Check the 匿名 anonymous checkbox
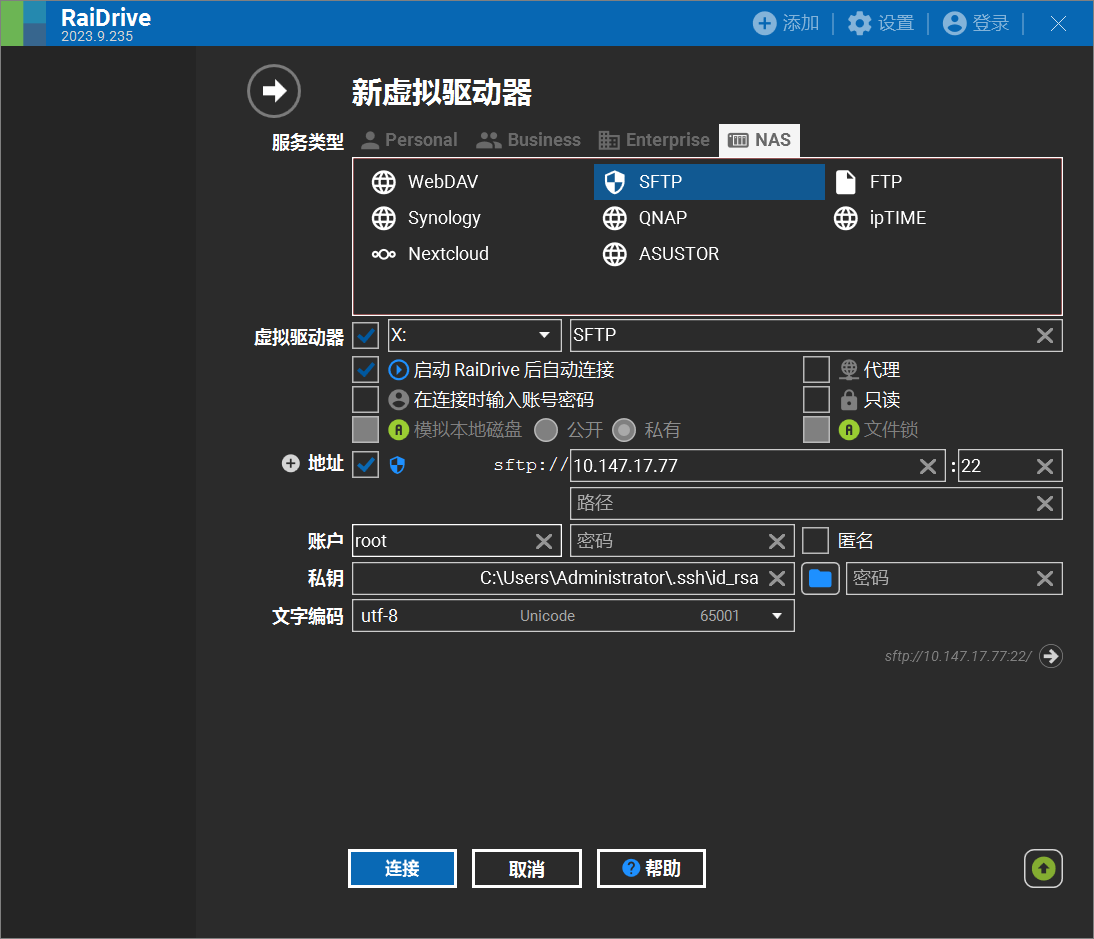The height and width of the screenshot is (939, 1094). pyautogui.click(x=815, y=541)
